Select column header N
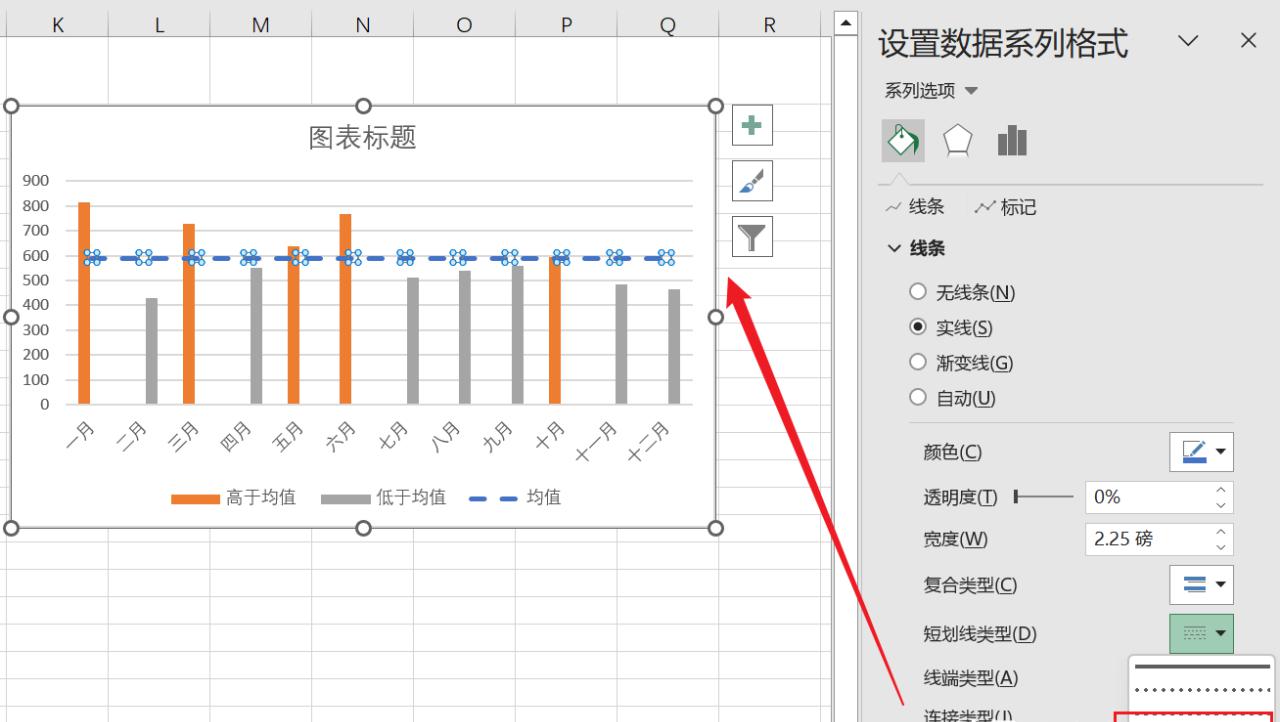This screenshot has height=722, width=1280. 363,25
